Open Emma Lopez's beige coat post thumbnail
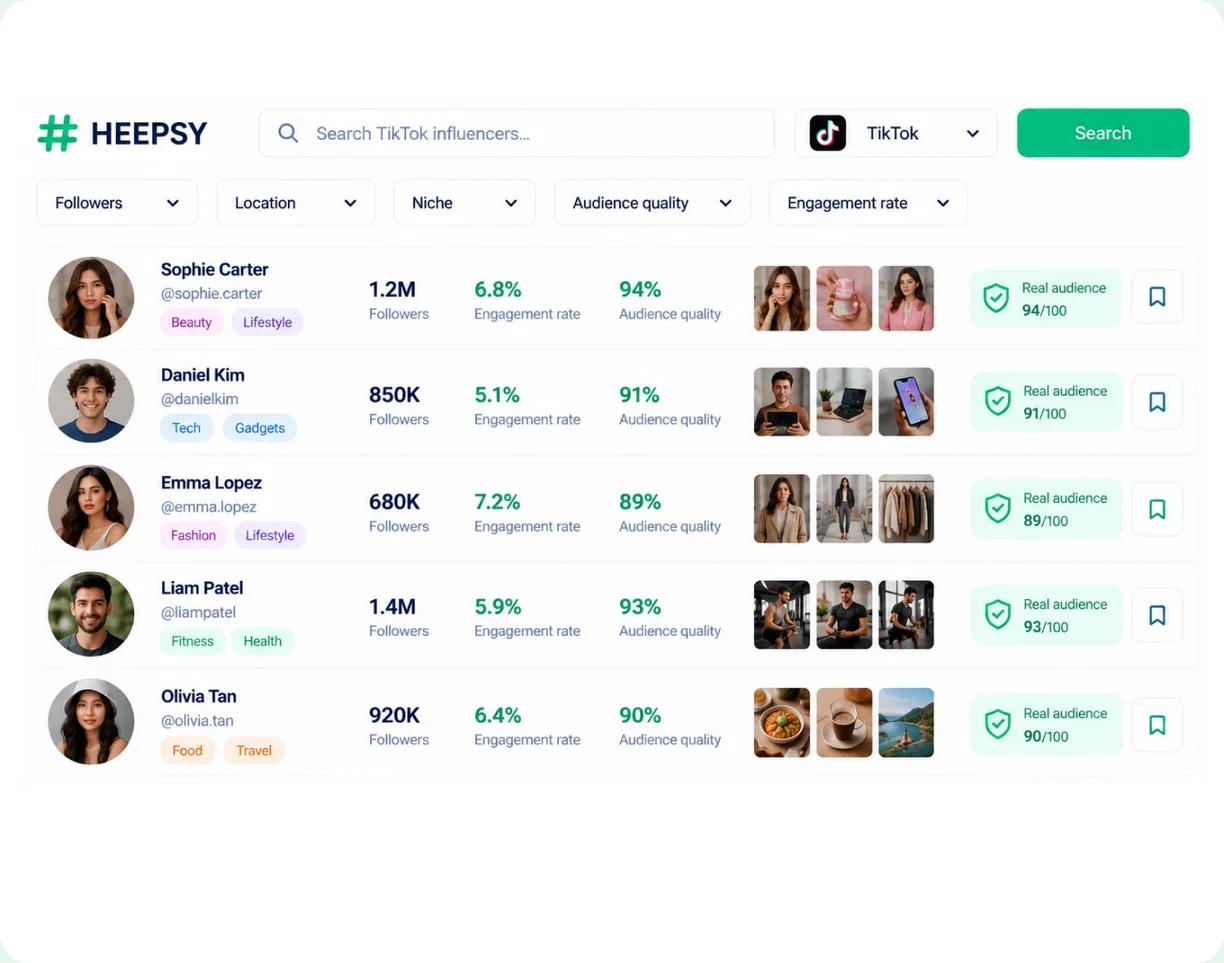 pos(782,509)
